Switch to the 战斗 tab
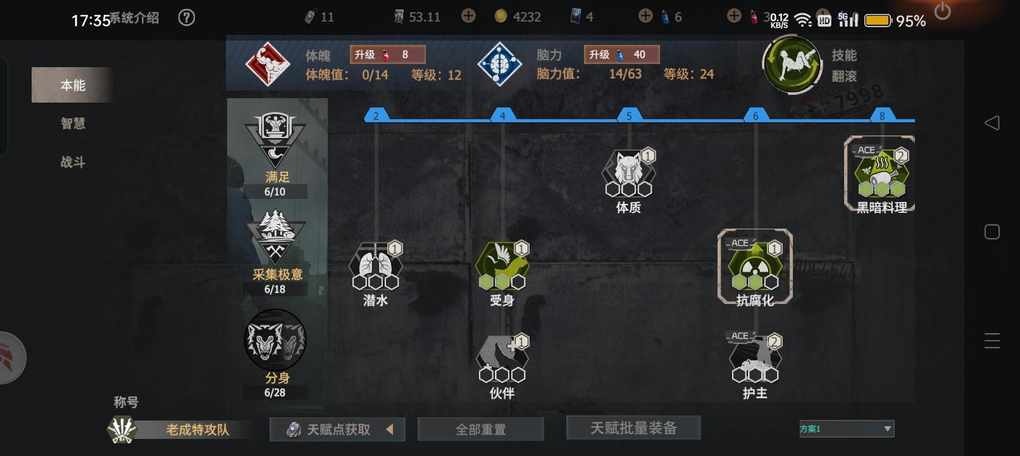The image size is (1020, 456). (x=73, y=163)
